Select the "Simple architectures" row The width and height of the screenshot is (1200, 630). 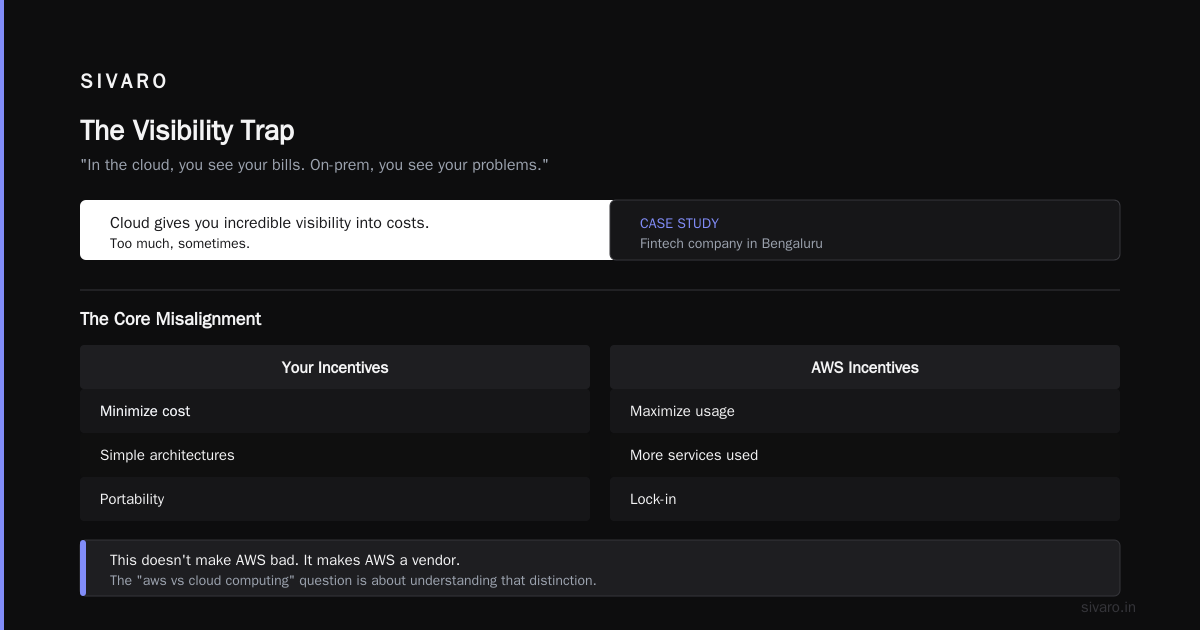point(335,455)
